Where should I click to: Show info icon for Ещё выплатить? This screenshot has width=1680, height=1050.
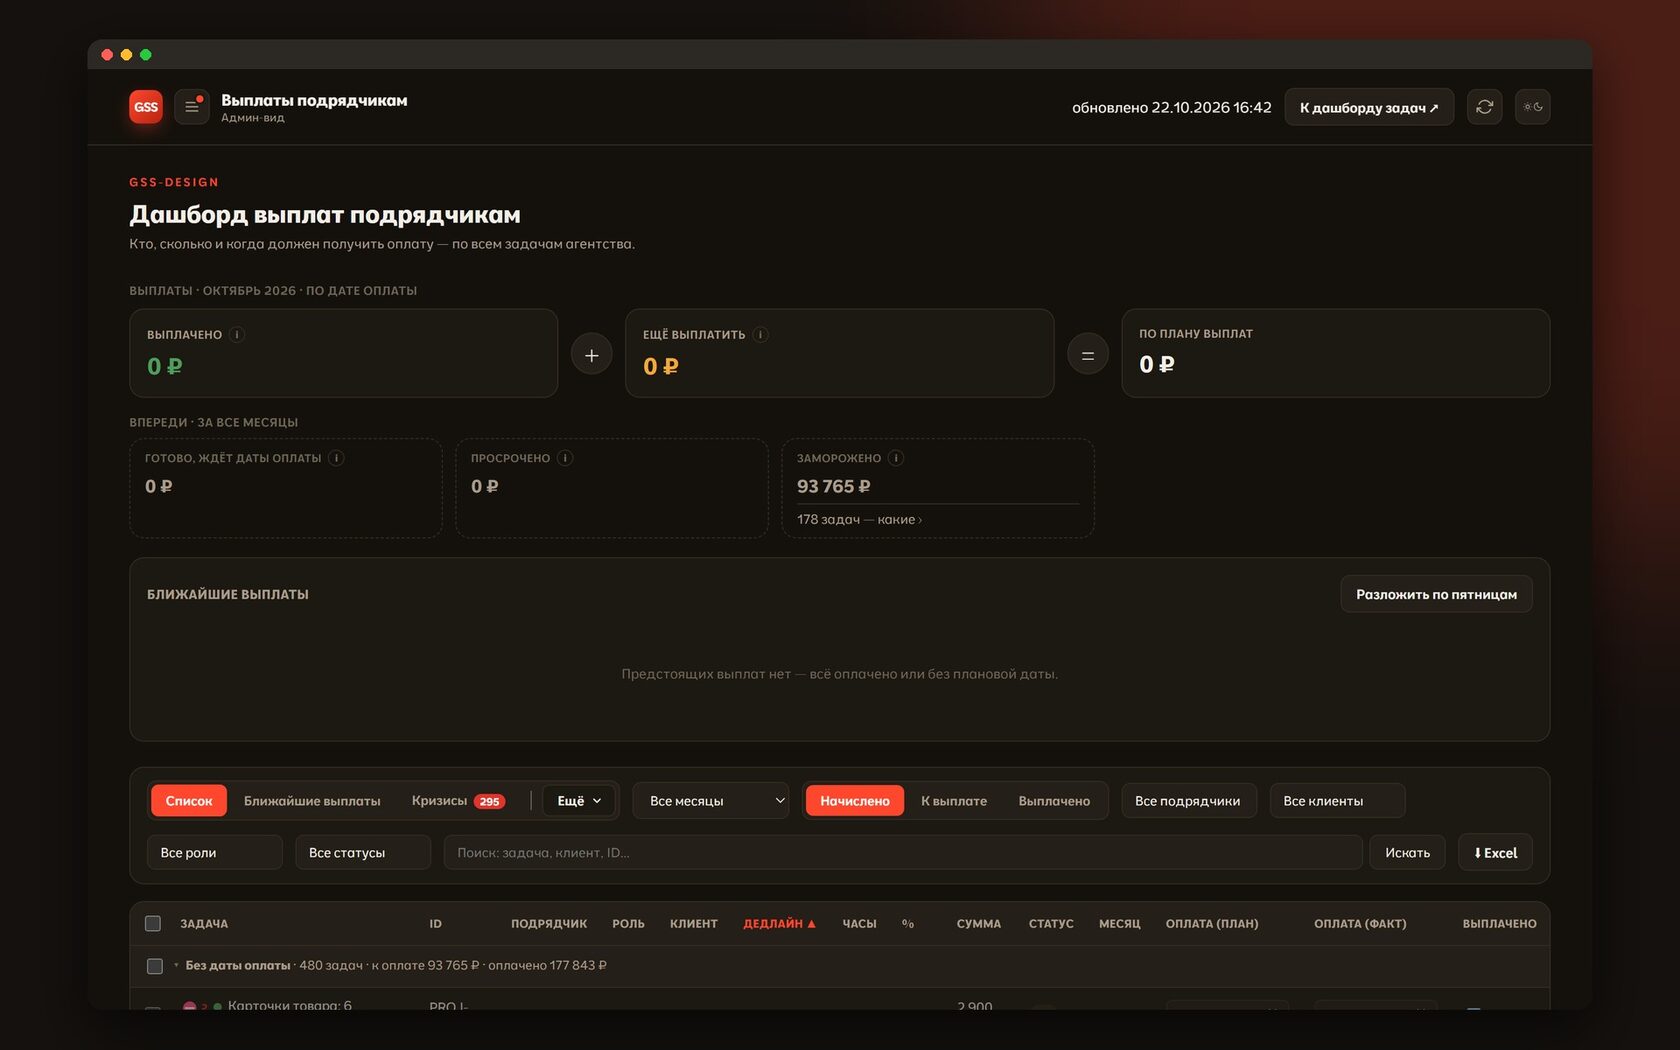tap(760, 335)
